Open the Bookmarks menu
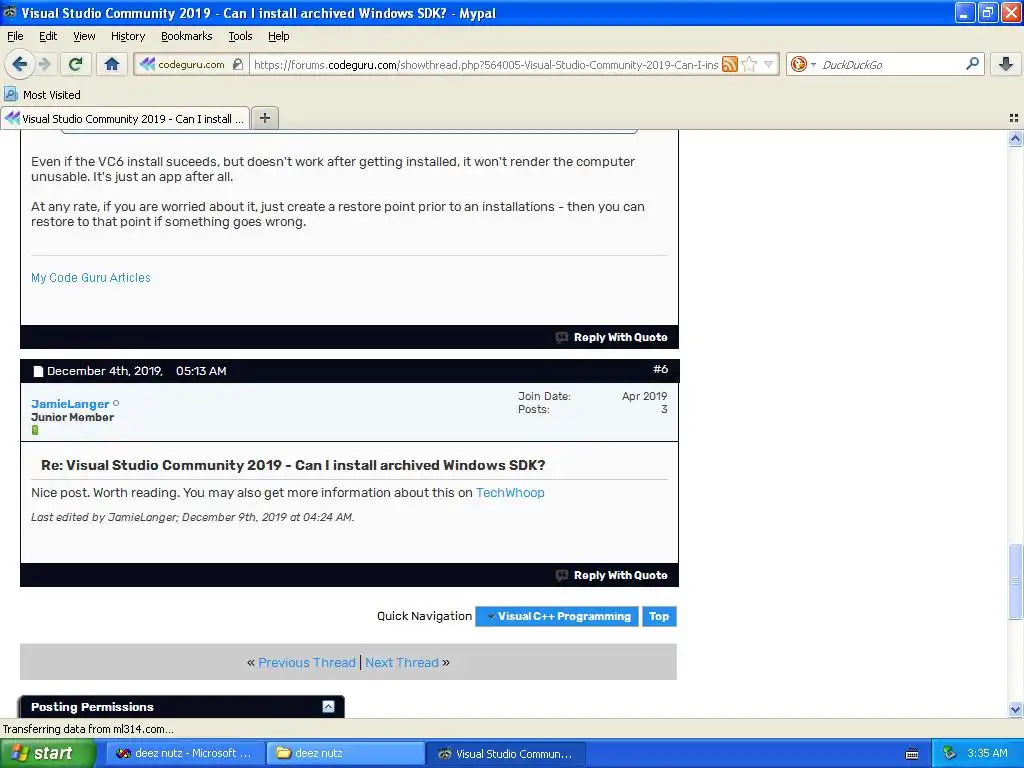 [x=187, y=36]
